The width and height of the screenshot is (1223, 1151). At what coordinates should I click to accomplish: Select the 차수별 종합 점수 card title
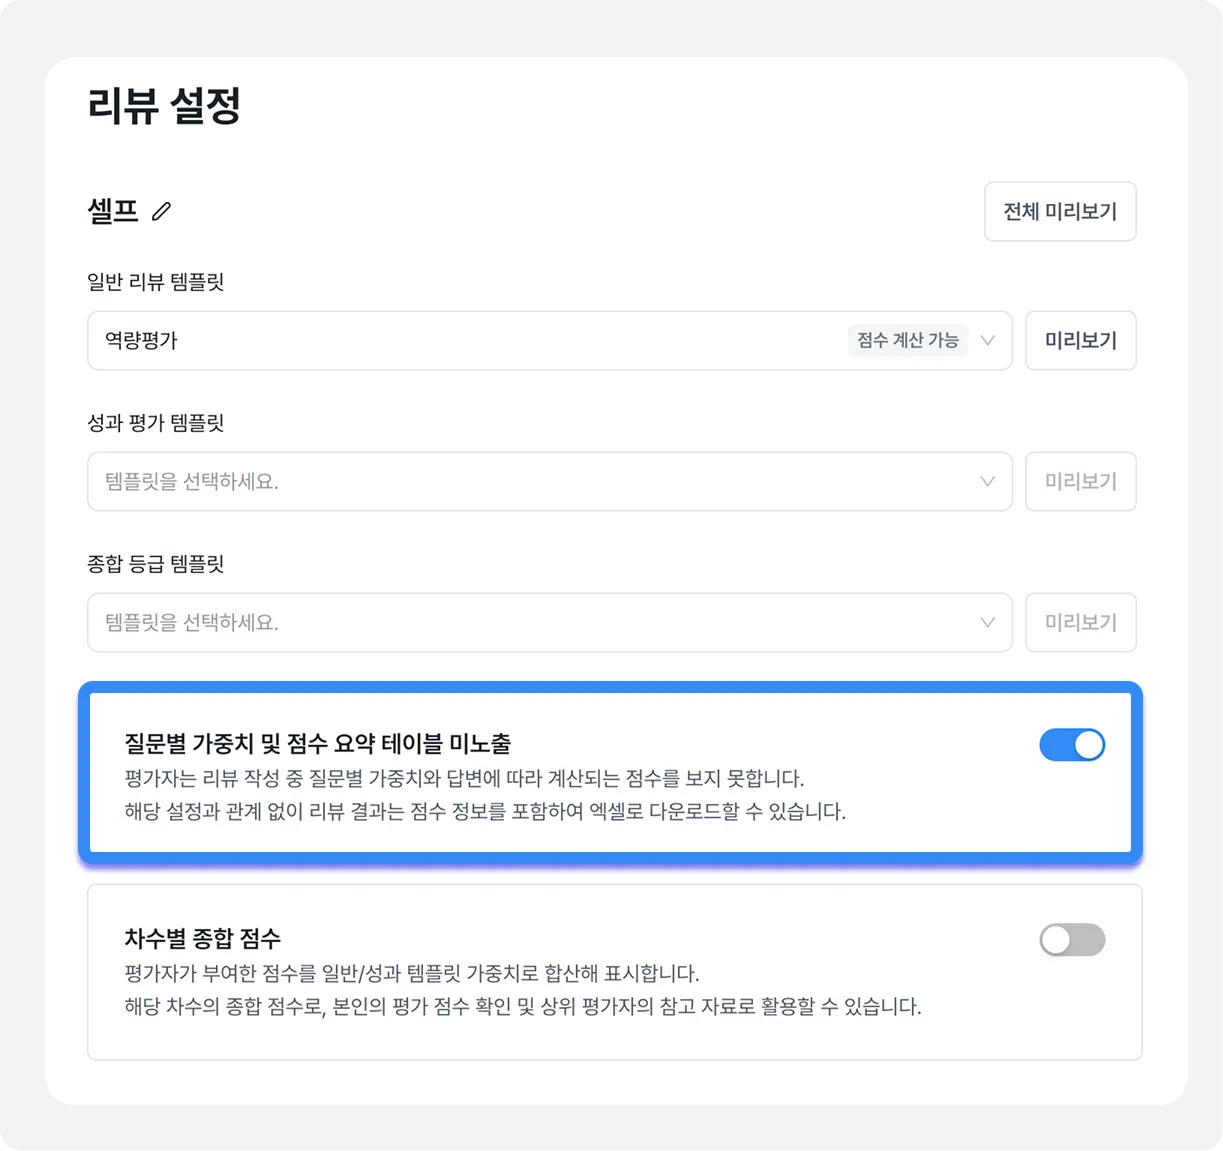tap(203, 938)
